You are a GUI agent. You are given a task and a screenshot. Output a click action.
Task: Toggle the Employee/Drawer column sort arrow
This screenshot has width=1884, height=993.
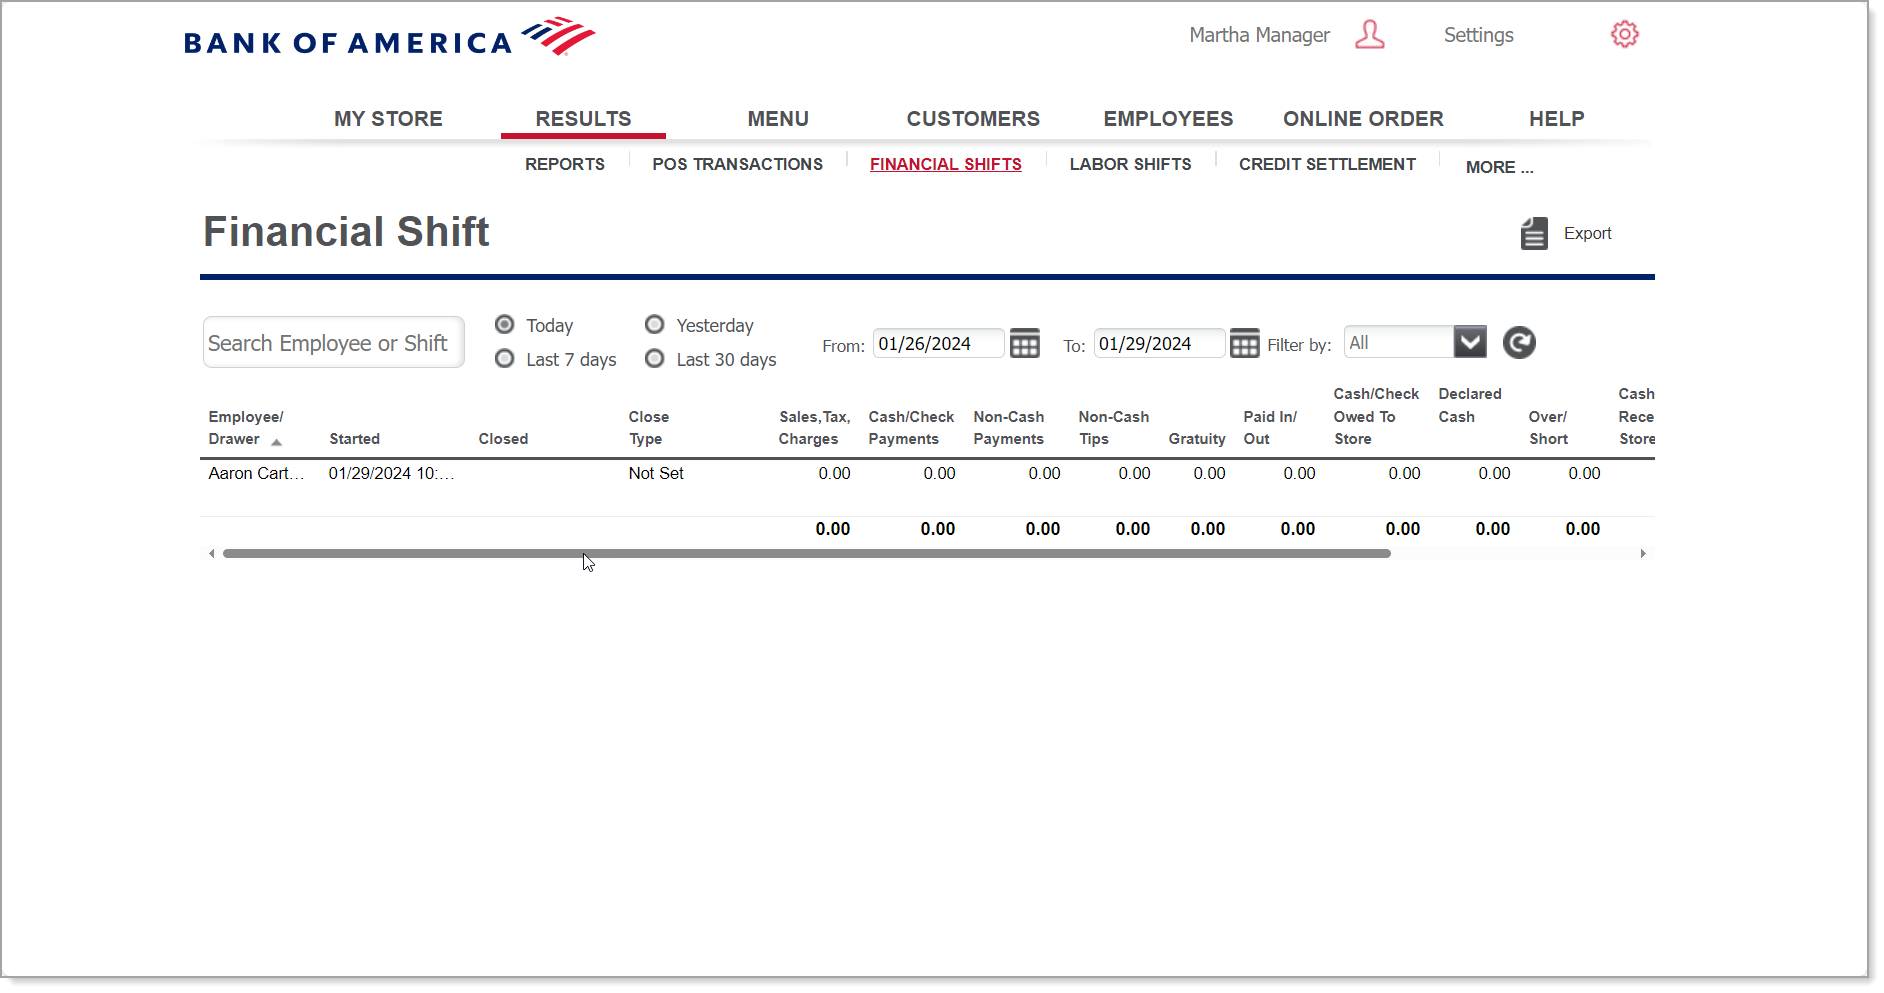coord(277,441)
